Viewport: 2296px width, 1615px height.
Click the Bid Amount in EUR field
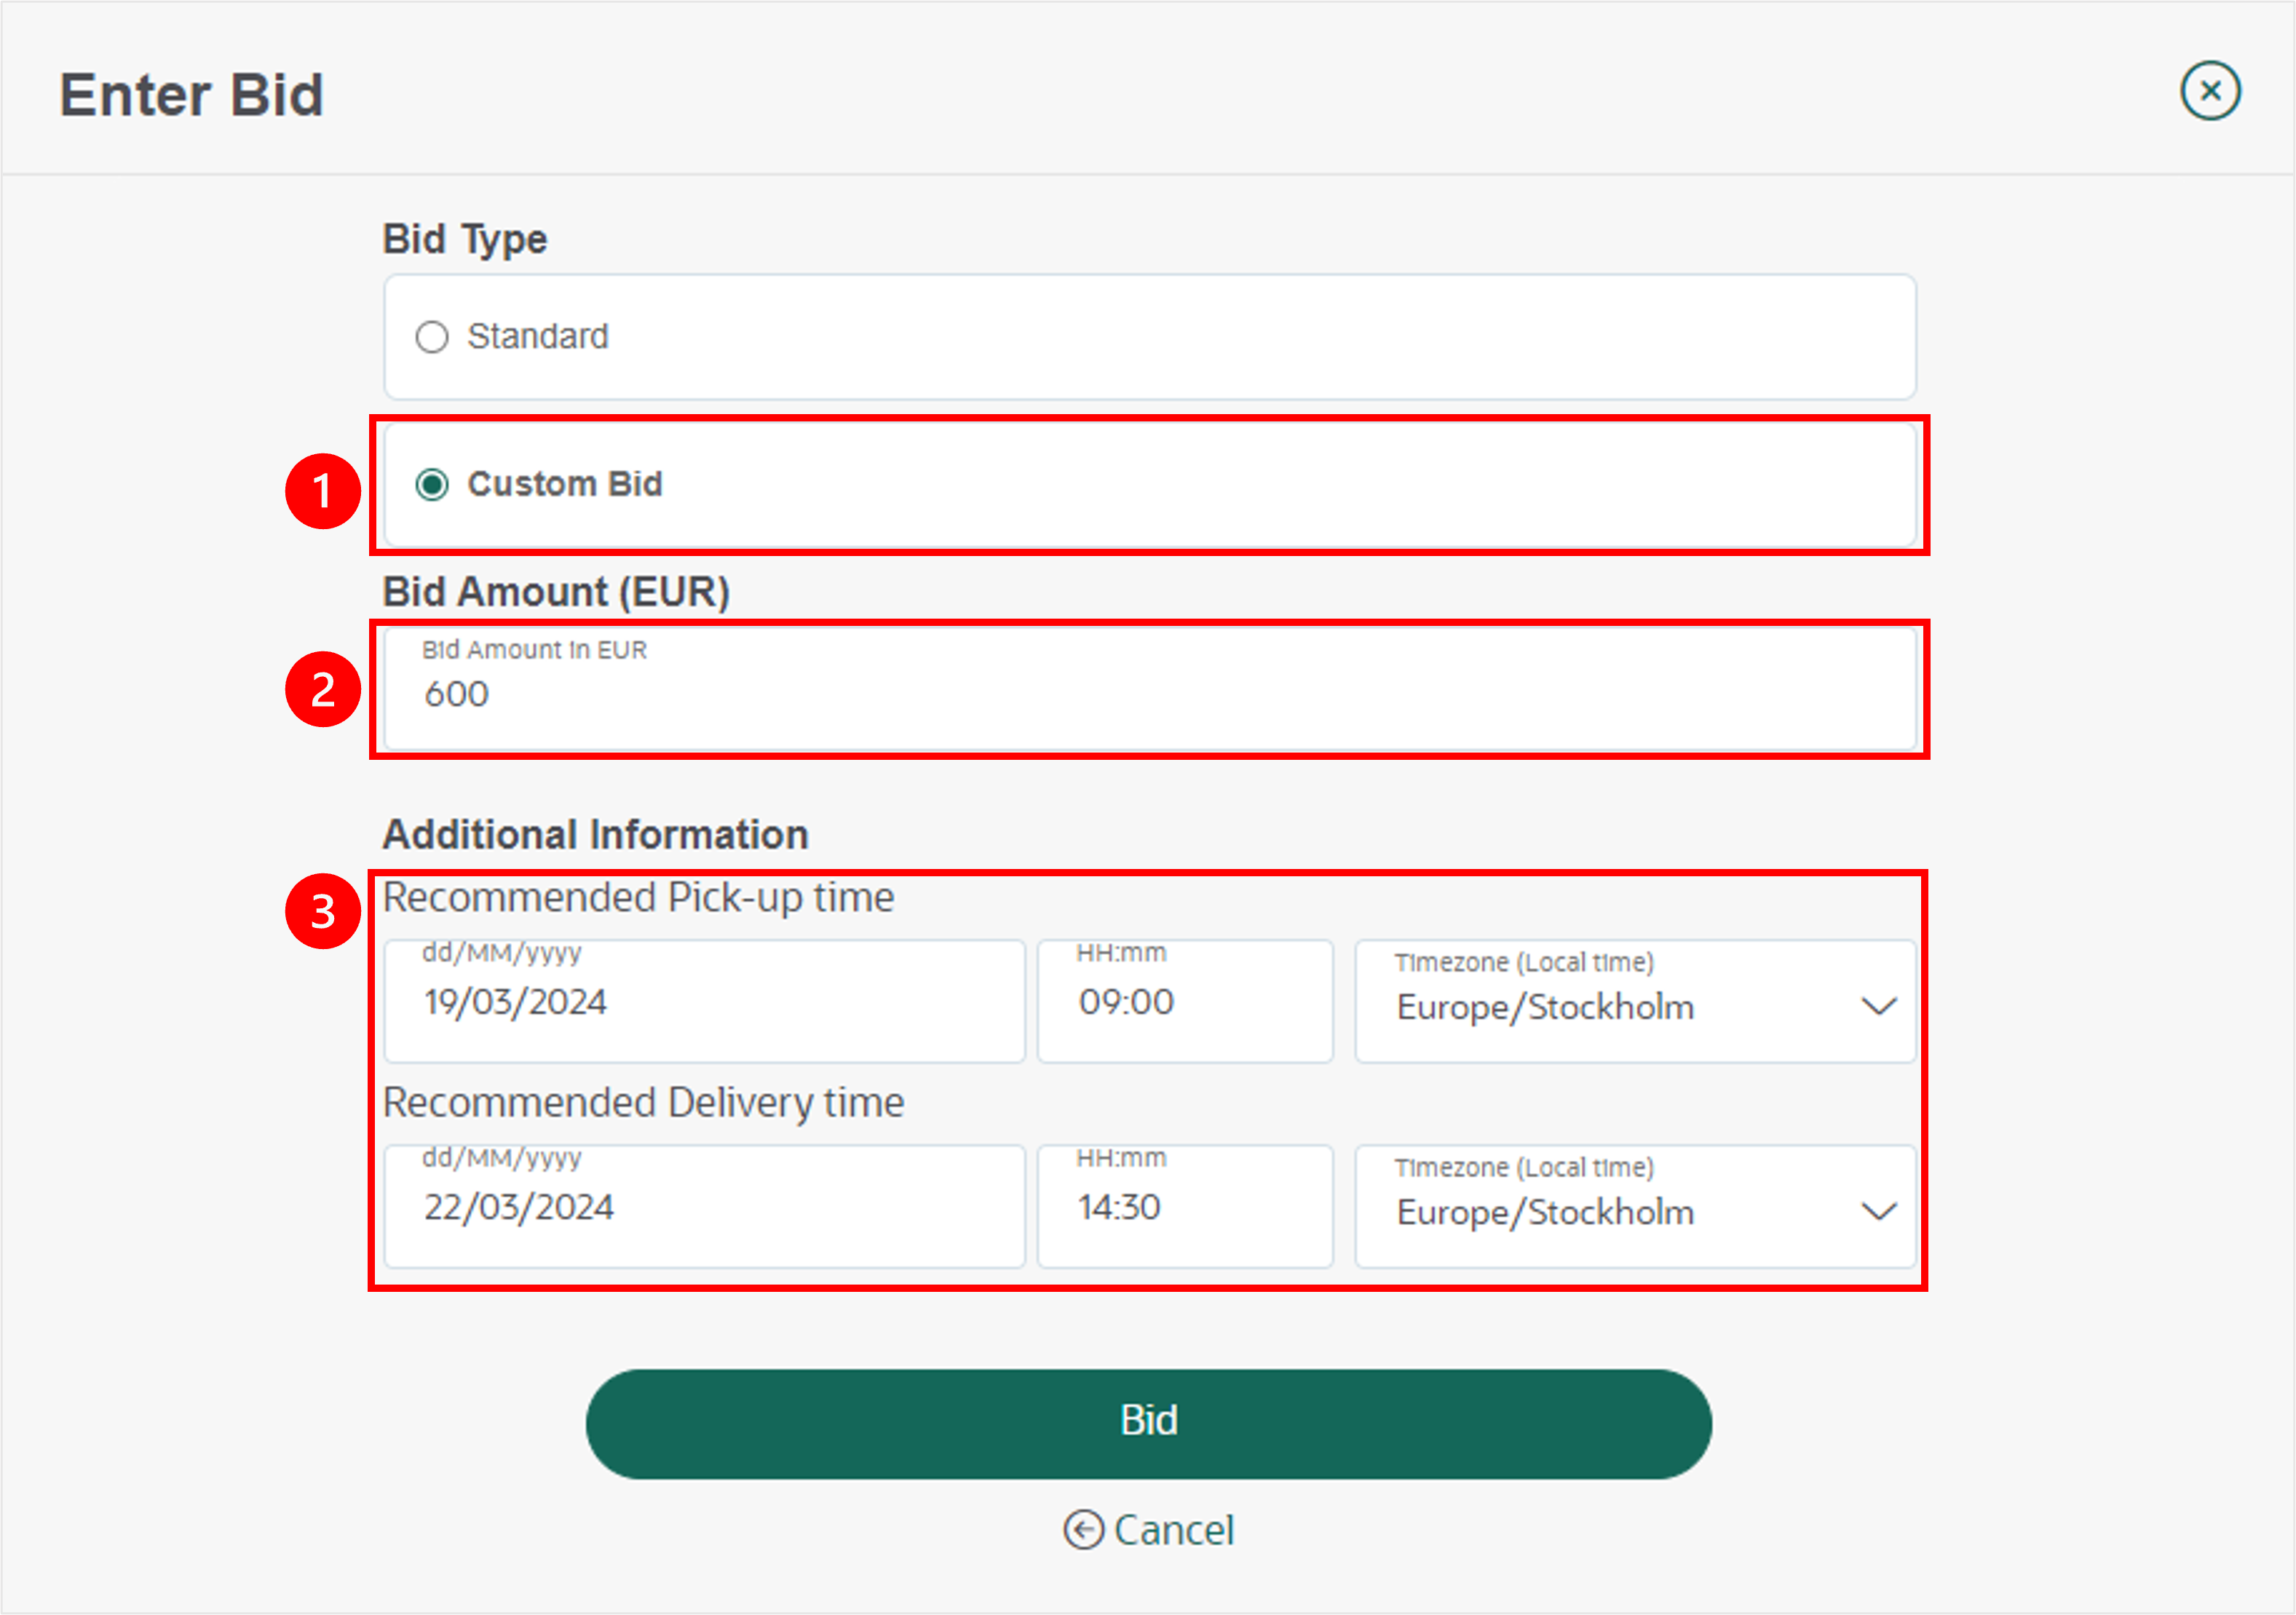point(1150,689)
